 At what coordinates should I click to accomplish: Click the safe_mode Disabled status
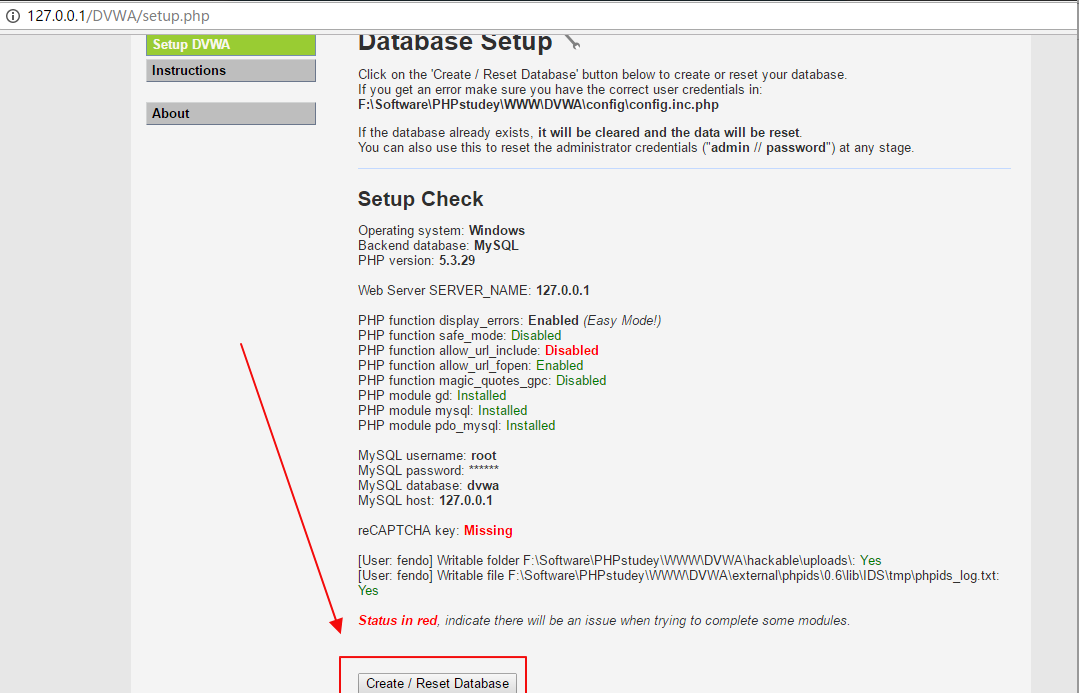[x=535, y=336]
